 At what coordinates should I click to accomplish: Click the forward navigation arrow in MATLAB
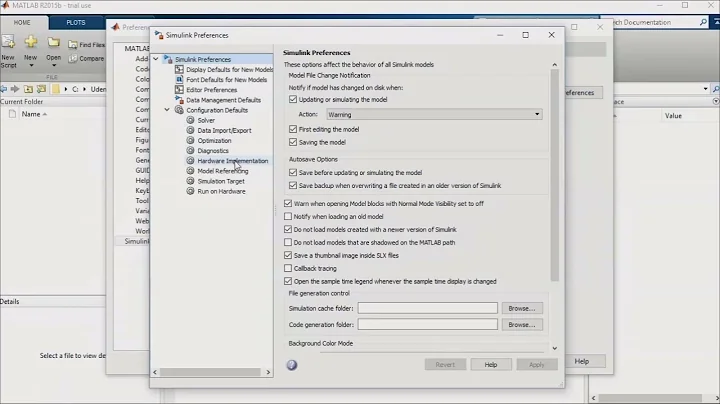[x=15, y=89]
